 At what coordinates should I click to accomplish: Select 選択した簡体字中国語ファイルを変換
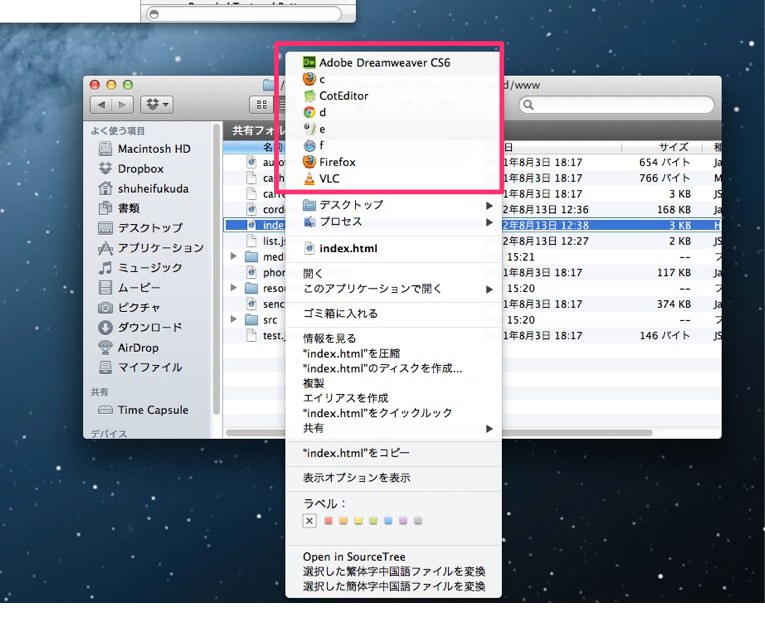tap(394, 586)
